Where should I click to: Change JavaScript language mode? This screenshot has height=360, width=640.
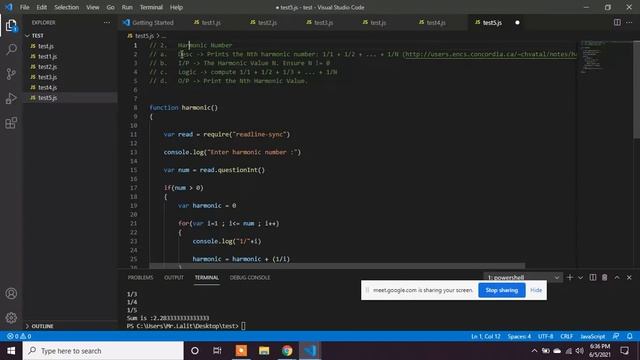click(x=593, y=336)
